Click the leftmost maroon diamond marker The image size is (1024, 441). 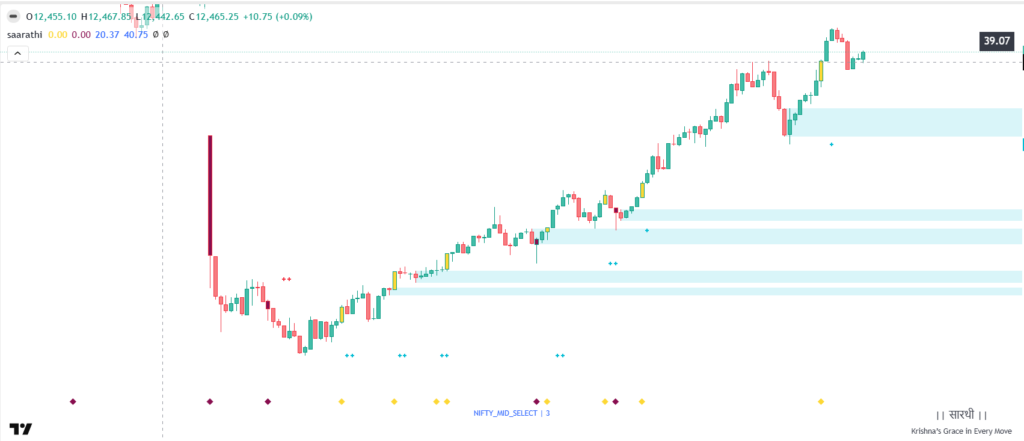point(72,401)
